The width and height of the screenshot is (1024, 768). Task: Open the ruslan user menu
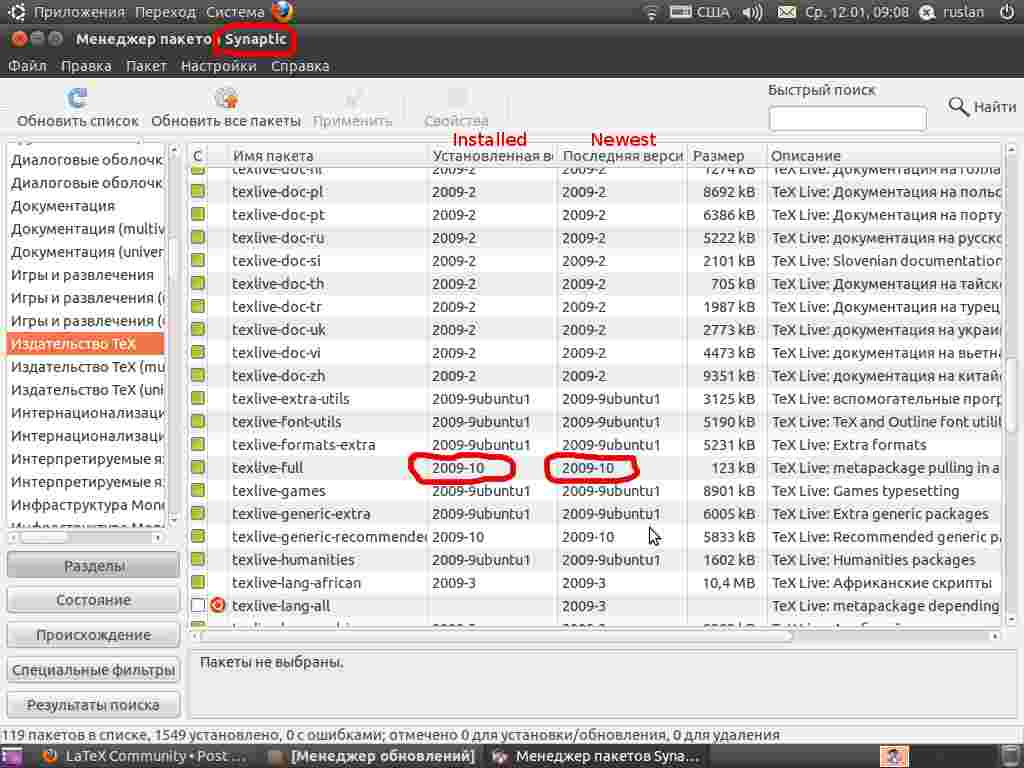click(952, 12)
